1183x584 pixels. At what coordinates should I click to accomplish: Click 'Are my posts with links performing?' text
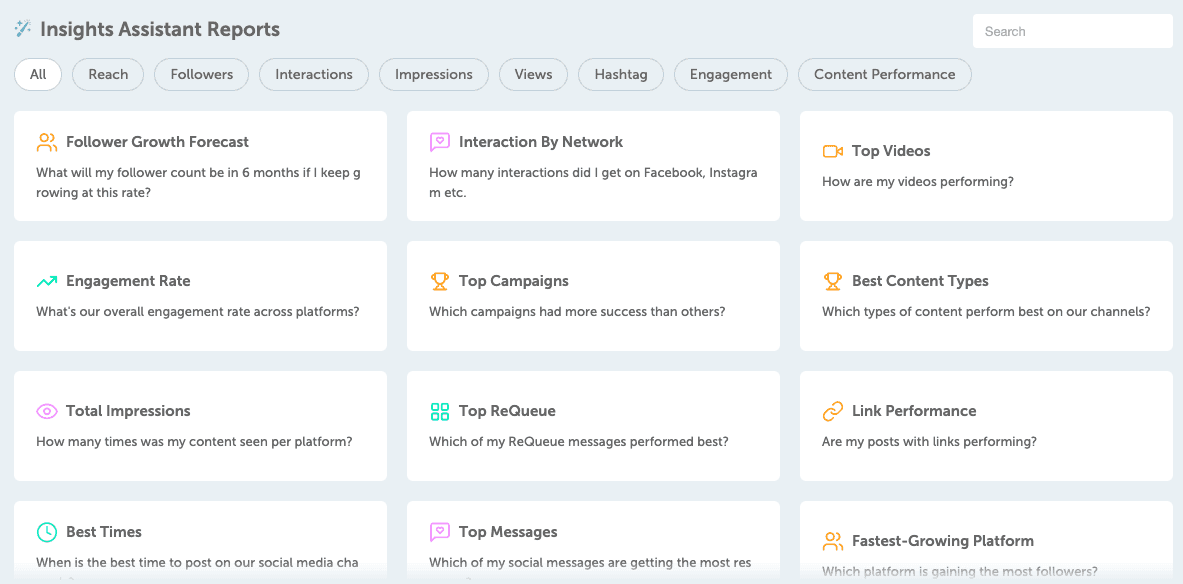pyautogui.click(x=930, y=441)
